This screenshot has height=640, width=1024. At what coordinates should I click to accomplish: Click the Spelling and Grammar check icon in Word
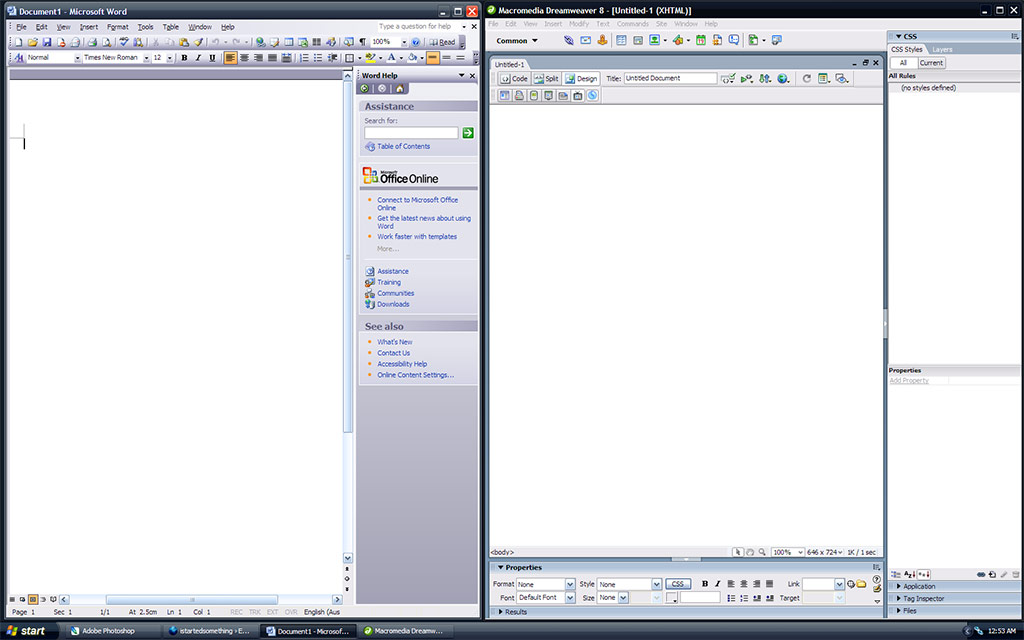(x=124, y=42)
